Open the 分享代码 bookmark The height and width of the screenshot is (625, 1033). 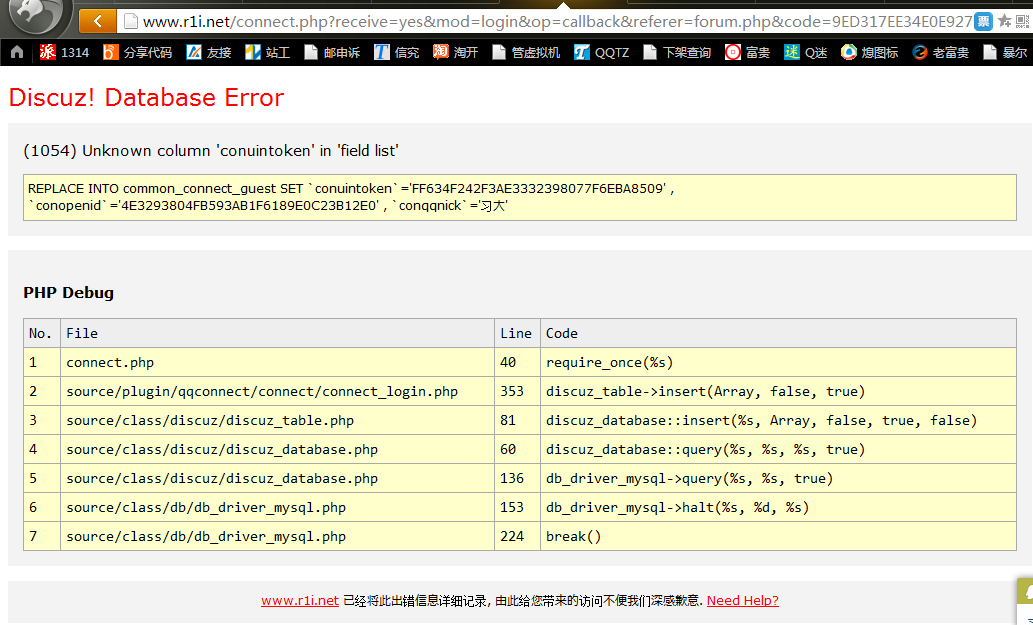pyautogui.click(x=138, y=52)
